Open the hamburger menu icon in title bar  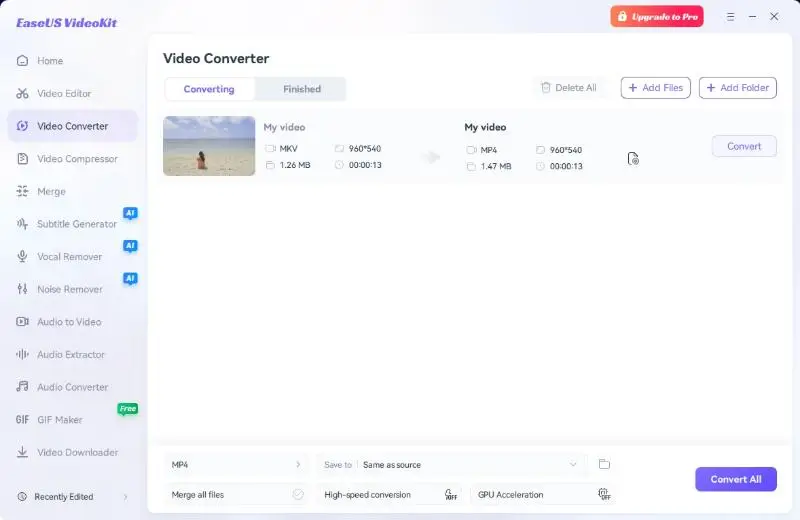[731, 17]
